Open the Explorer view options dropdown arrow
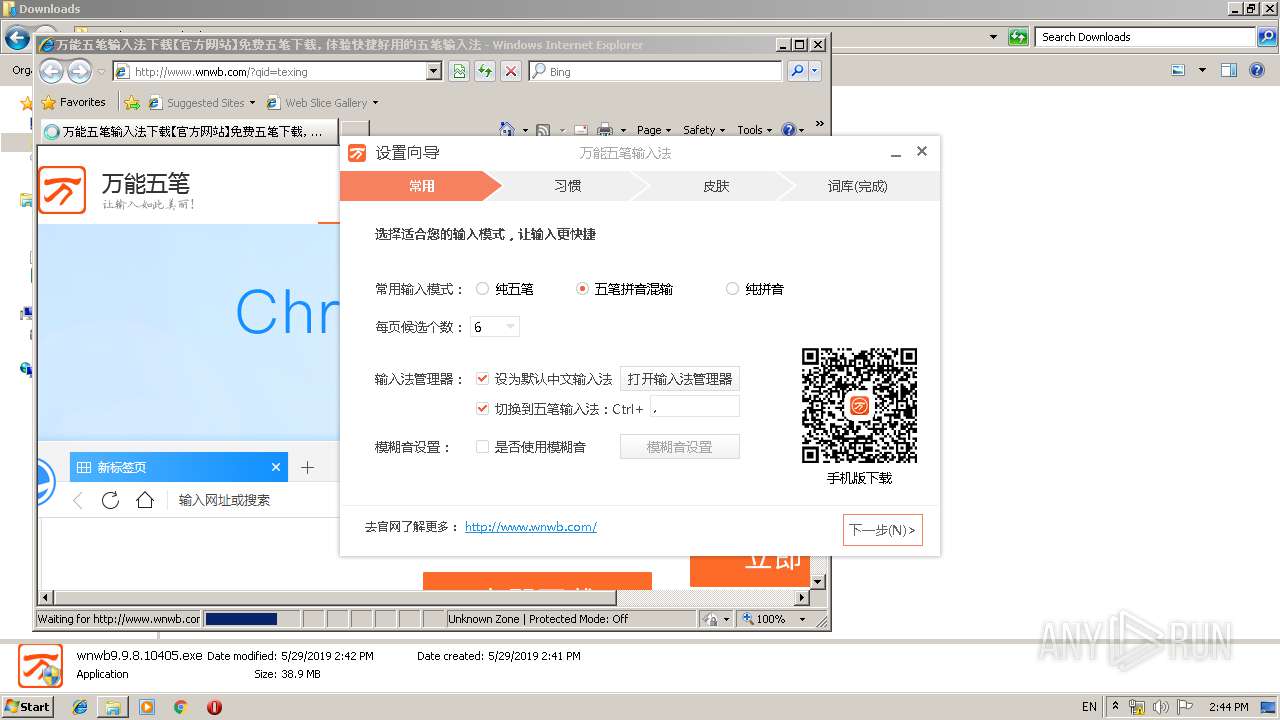 [1202, 70]
